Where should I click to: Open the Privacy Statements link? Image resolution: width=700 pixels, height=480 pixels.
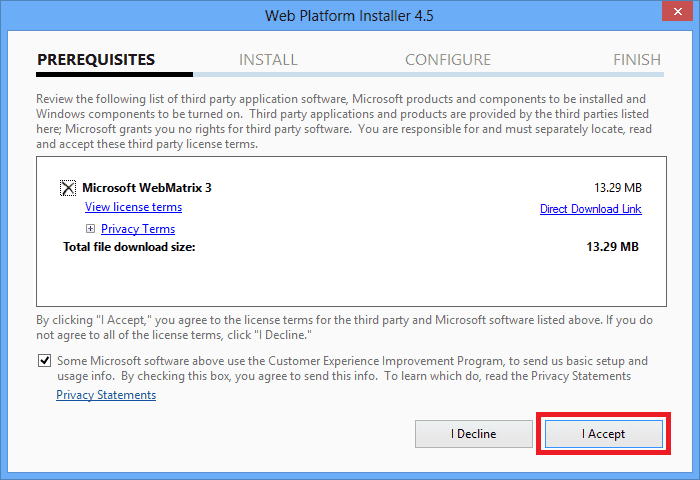[x=106, y=395]
